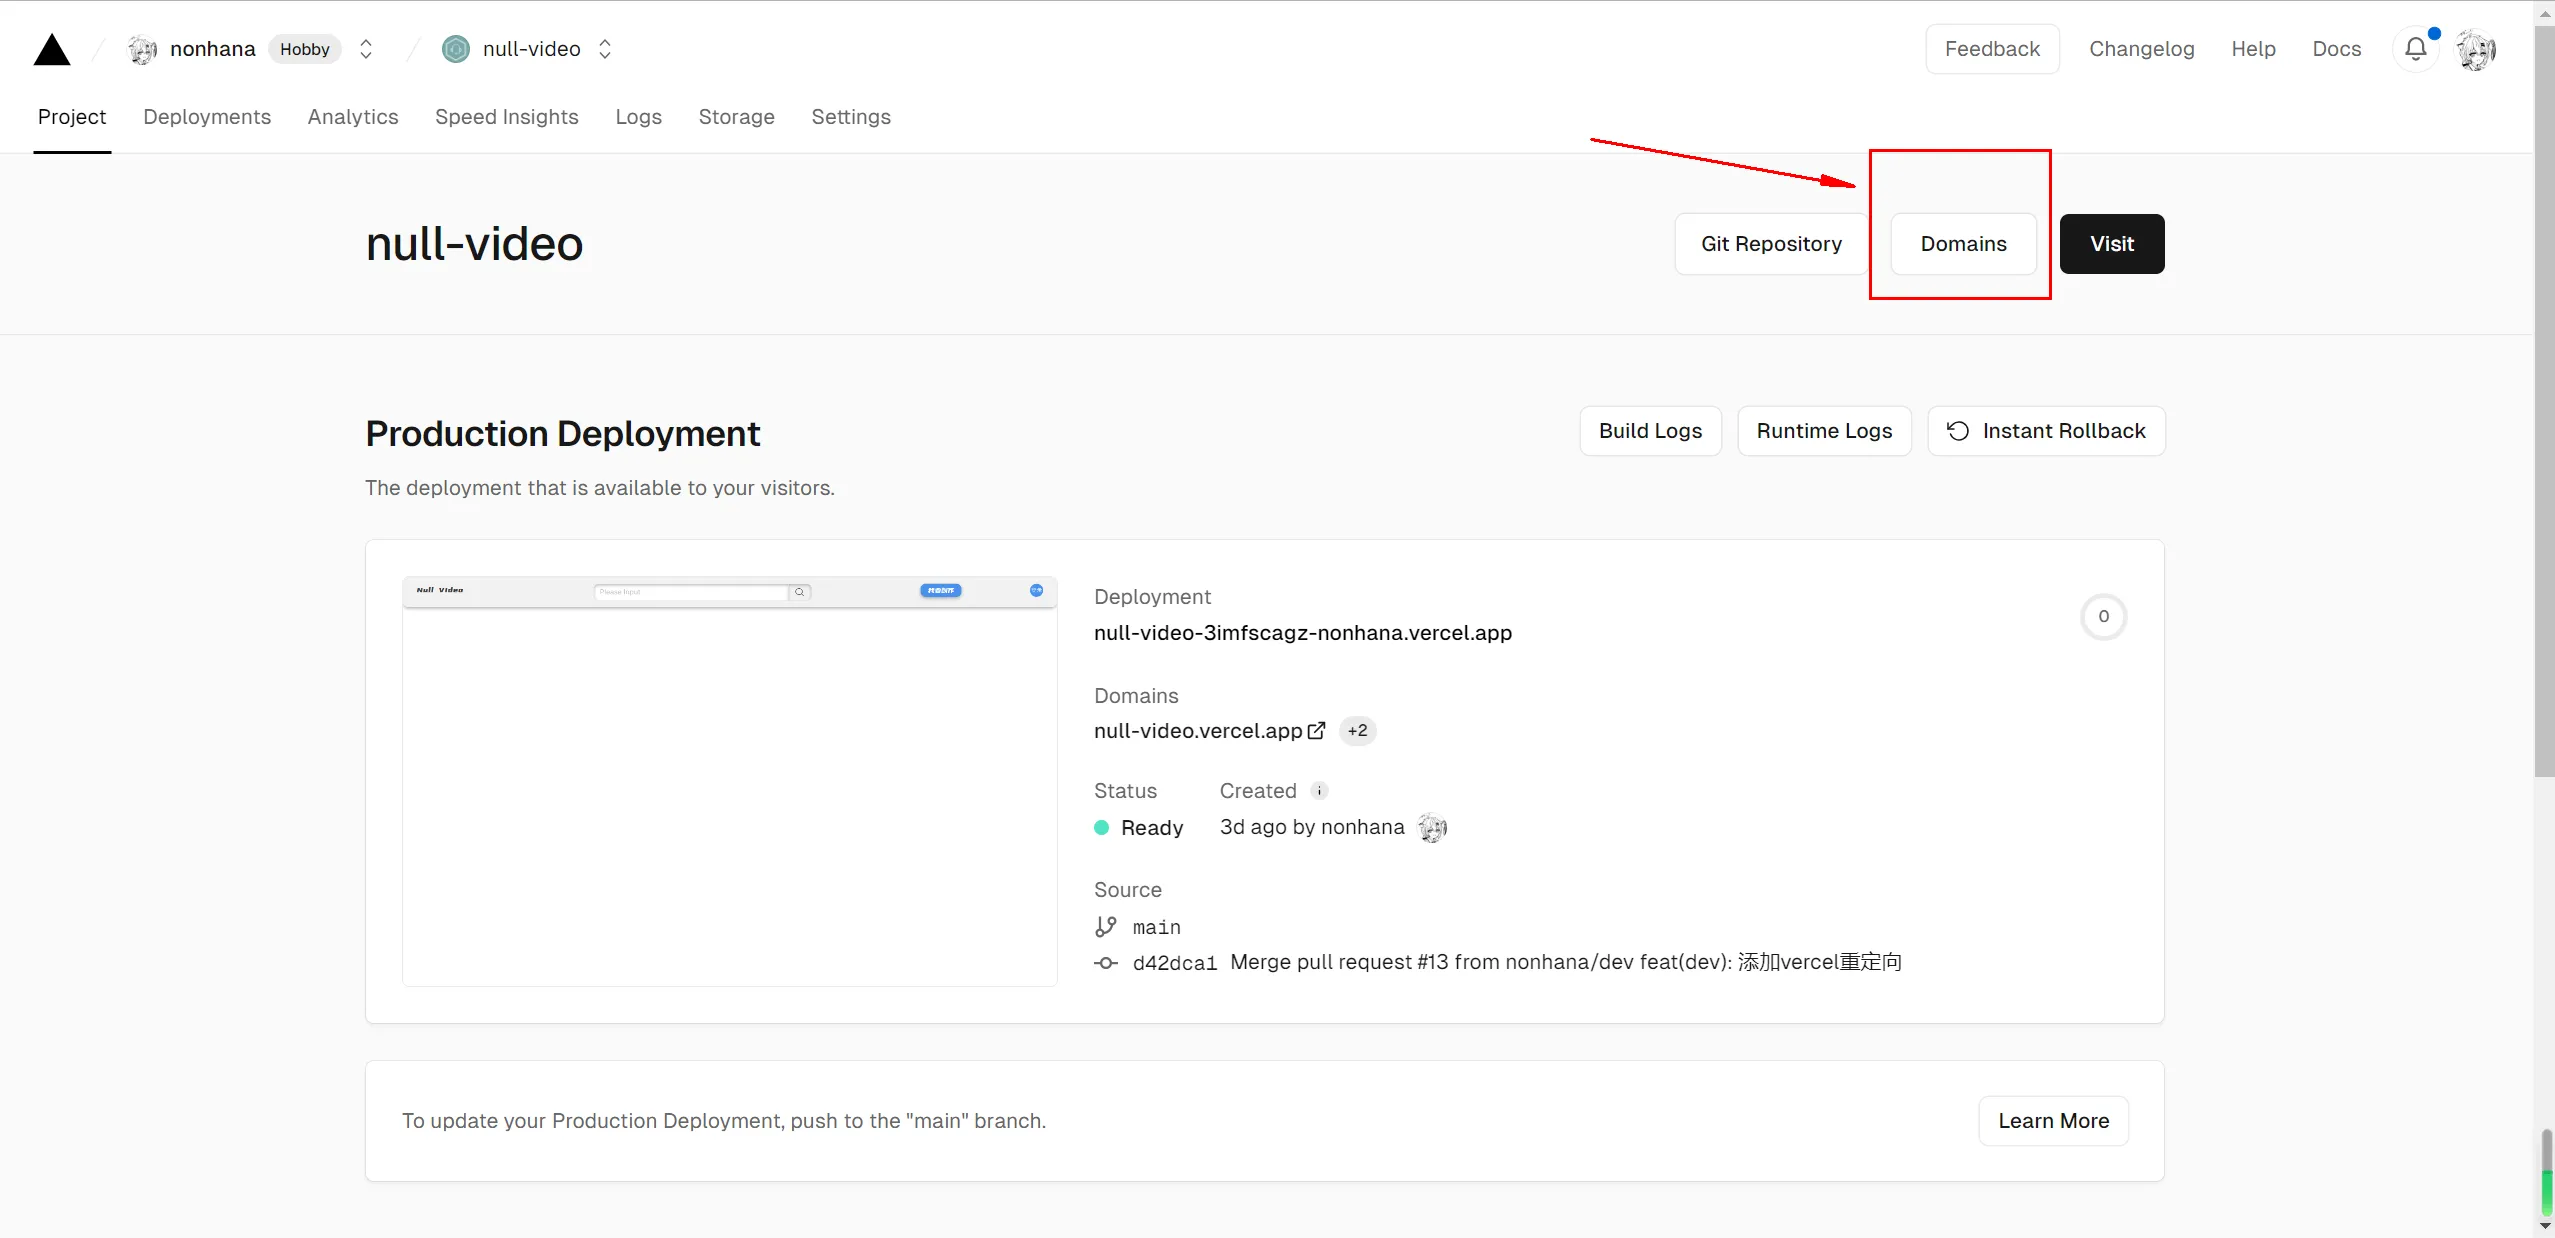
Task: Click the circular 0 progress indicator
Action: tap(2103, 617)
